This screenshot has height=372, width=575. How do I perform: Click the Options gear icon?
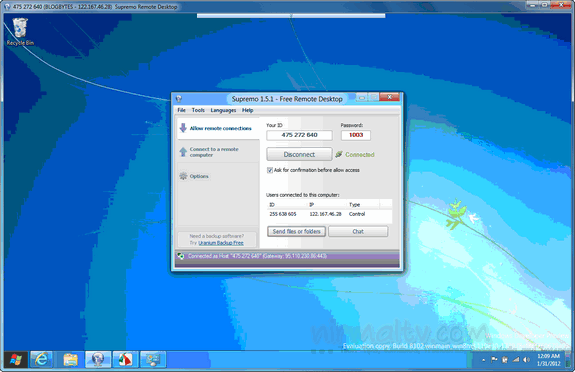(183, 176)
